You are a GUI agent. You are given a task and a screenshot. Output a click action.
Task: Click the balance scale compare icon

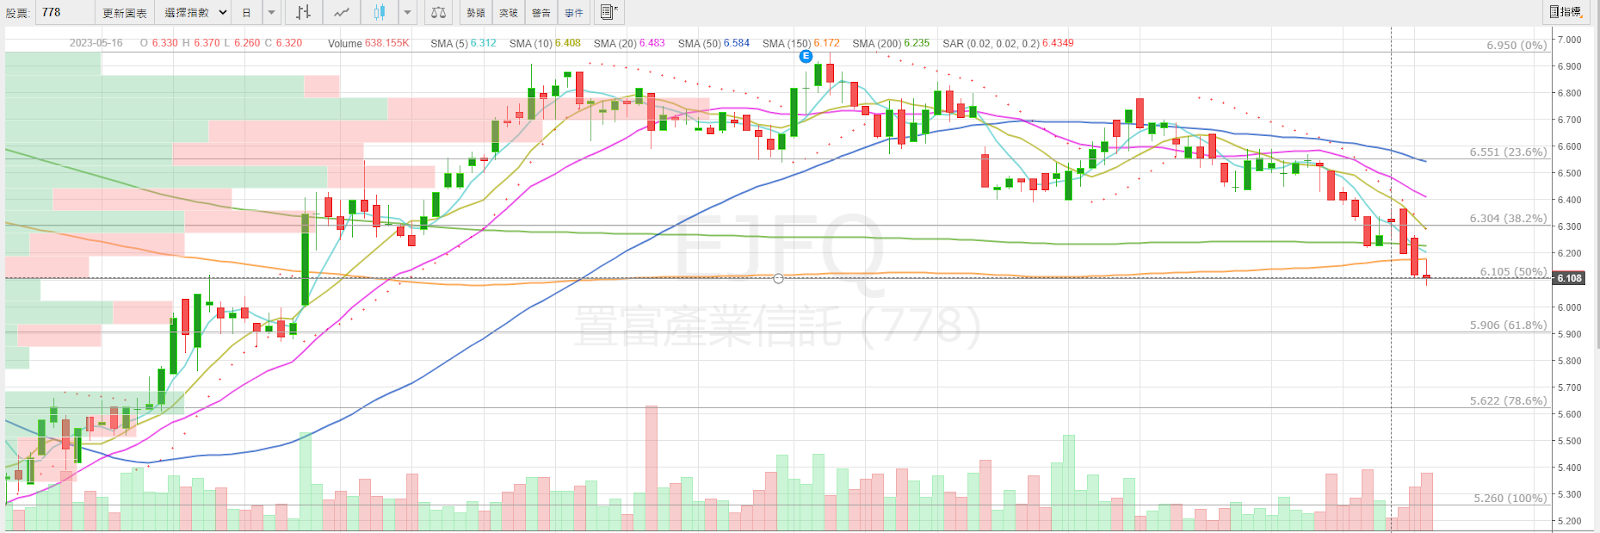pyautogui.click(x=438, y=13)
